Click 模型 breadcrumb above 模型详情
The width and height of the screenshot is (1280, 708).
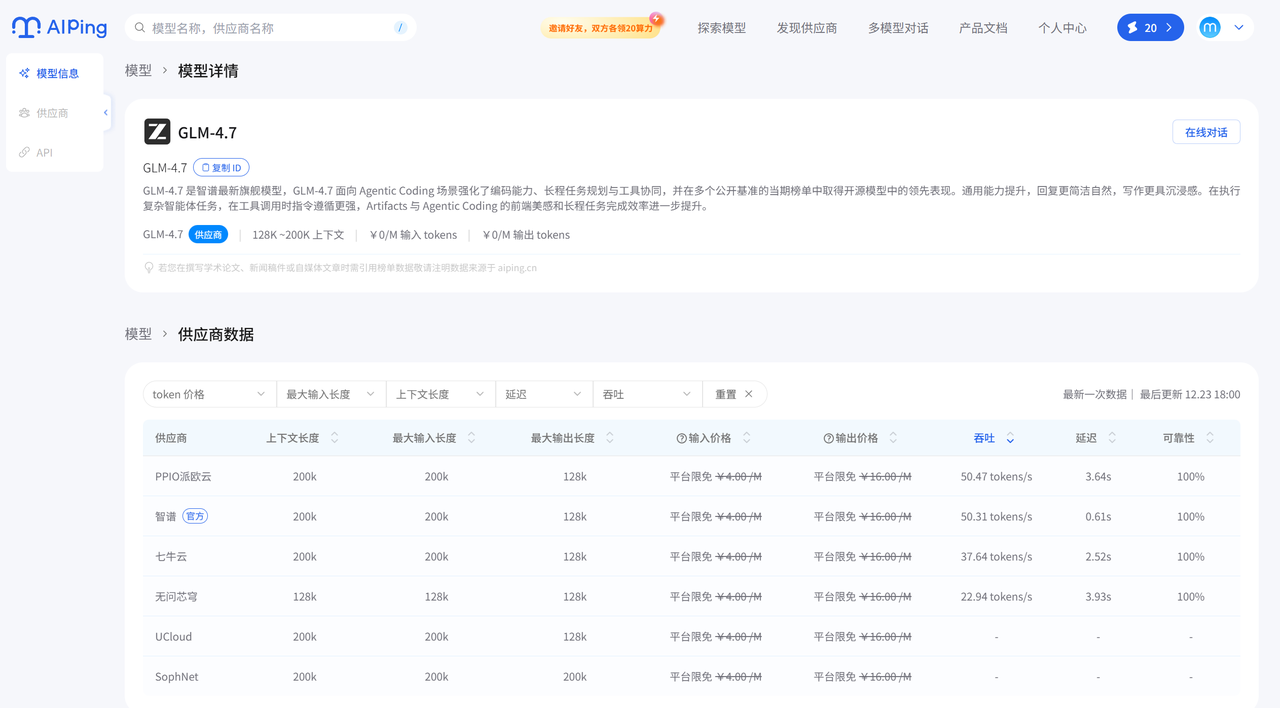coord(138,70)
